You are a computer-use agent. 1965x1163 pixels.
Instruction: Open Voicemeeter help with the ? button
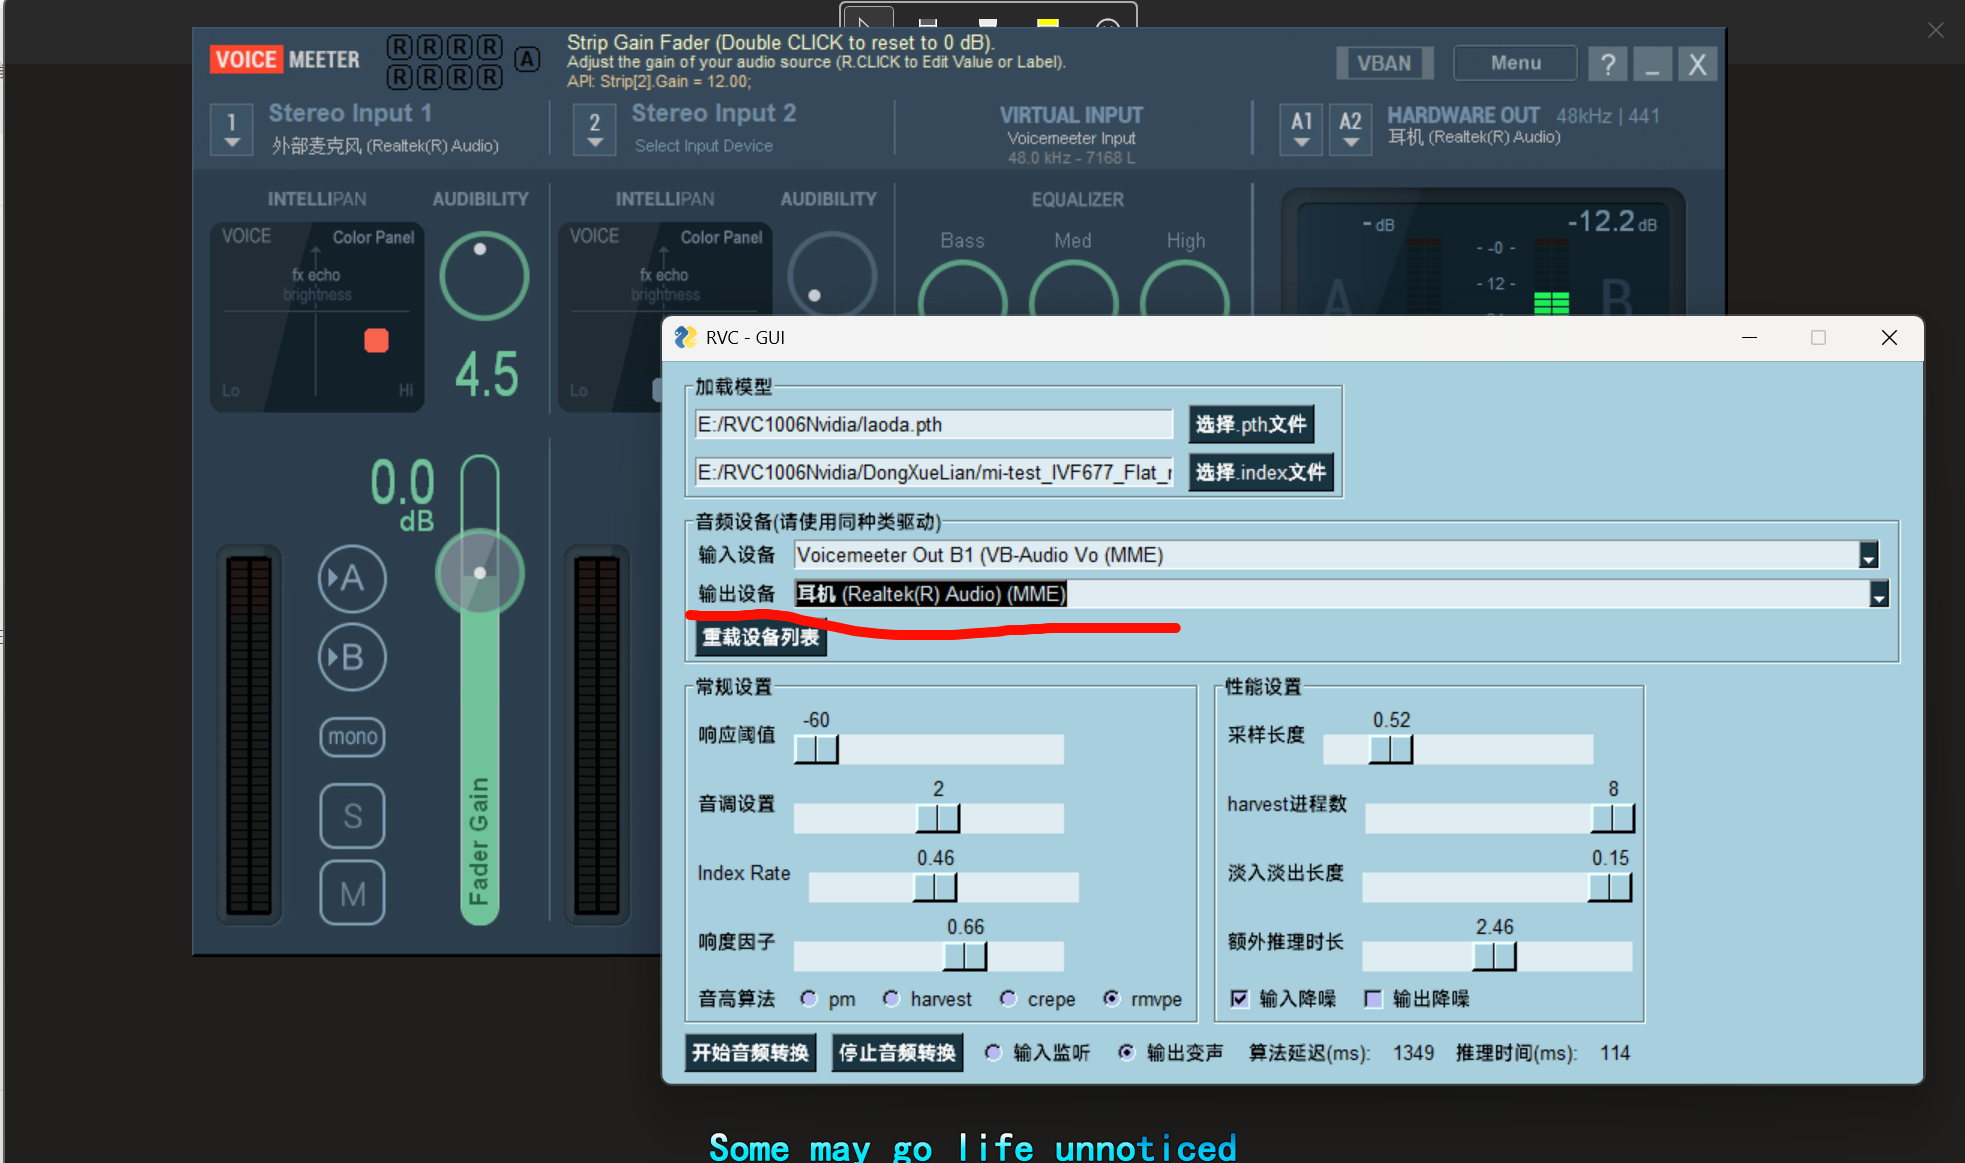[1607, 64]
